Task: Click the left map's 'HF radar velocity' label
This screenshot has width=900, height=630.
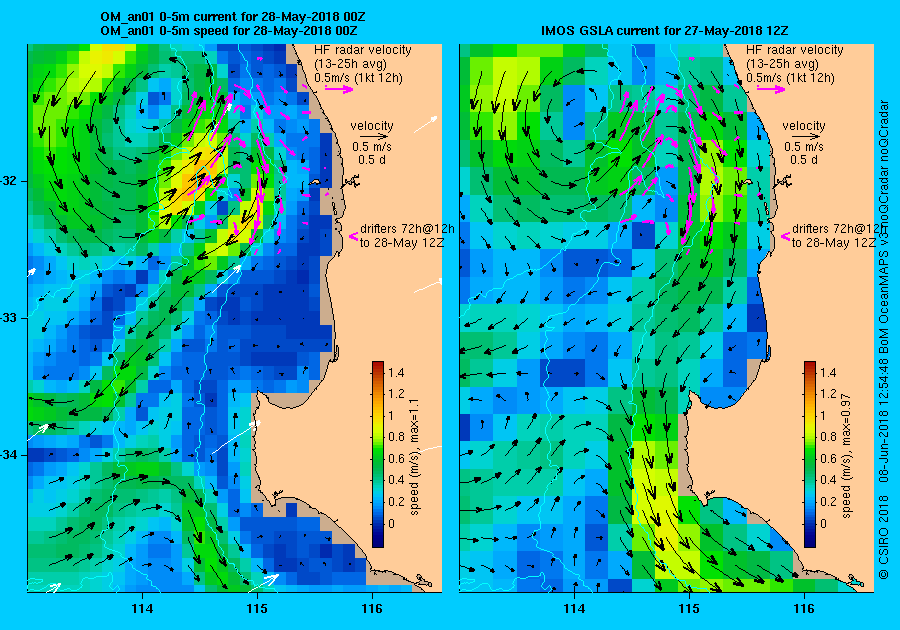Action: pos(363,50)
